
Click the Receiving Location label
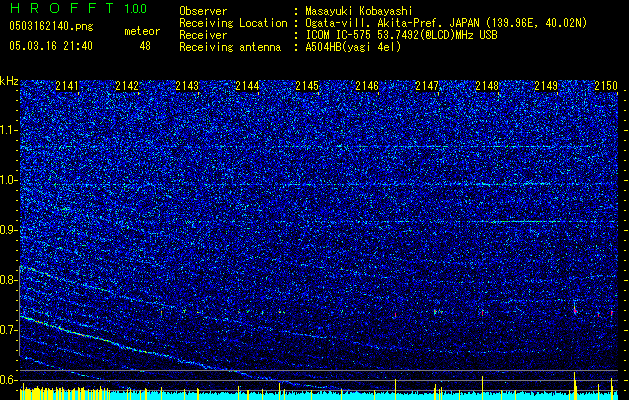(233, 23)
